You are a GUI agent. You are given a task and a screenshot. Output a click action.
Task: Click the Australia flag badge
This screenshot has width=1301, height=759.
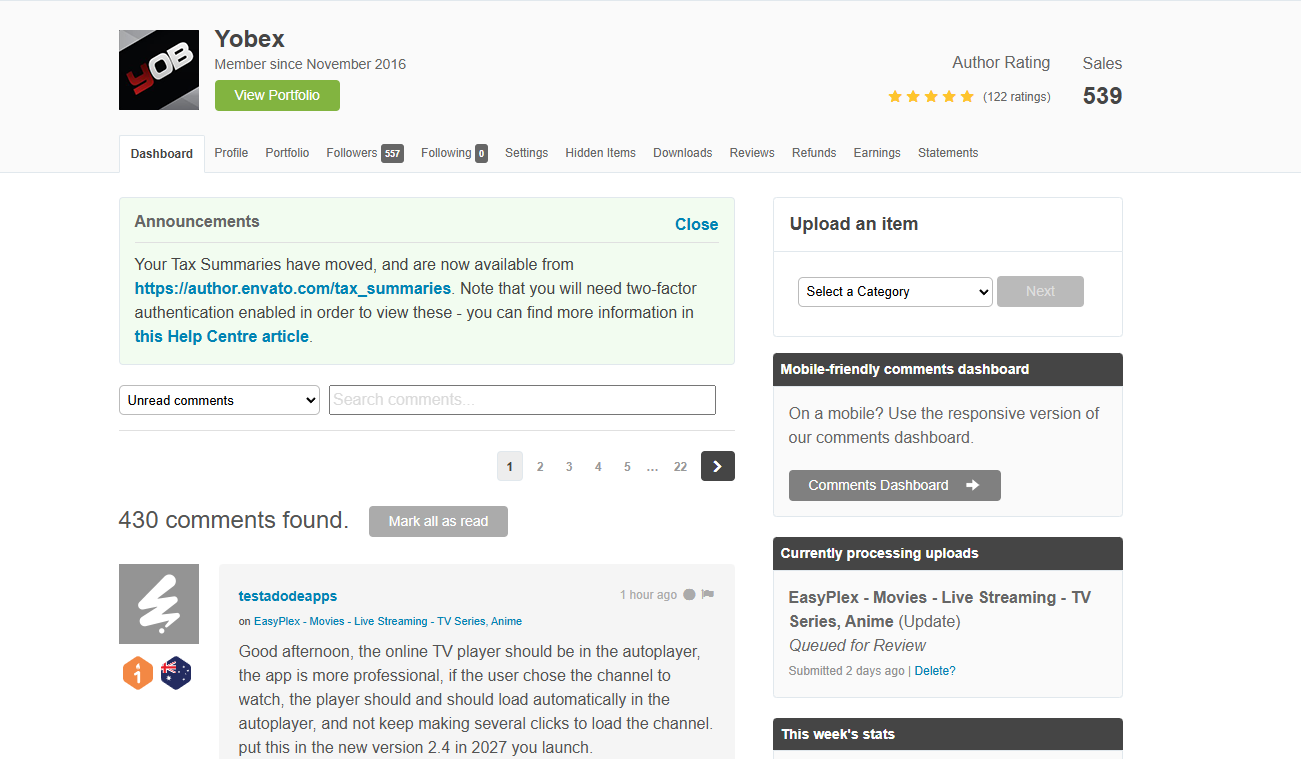(x=176, y=674)
